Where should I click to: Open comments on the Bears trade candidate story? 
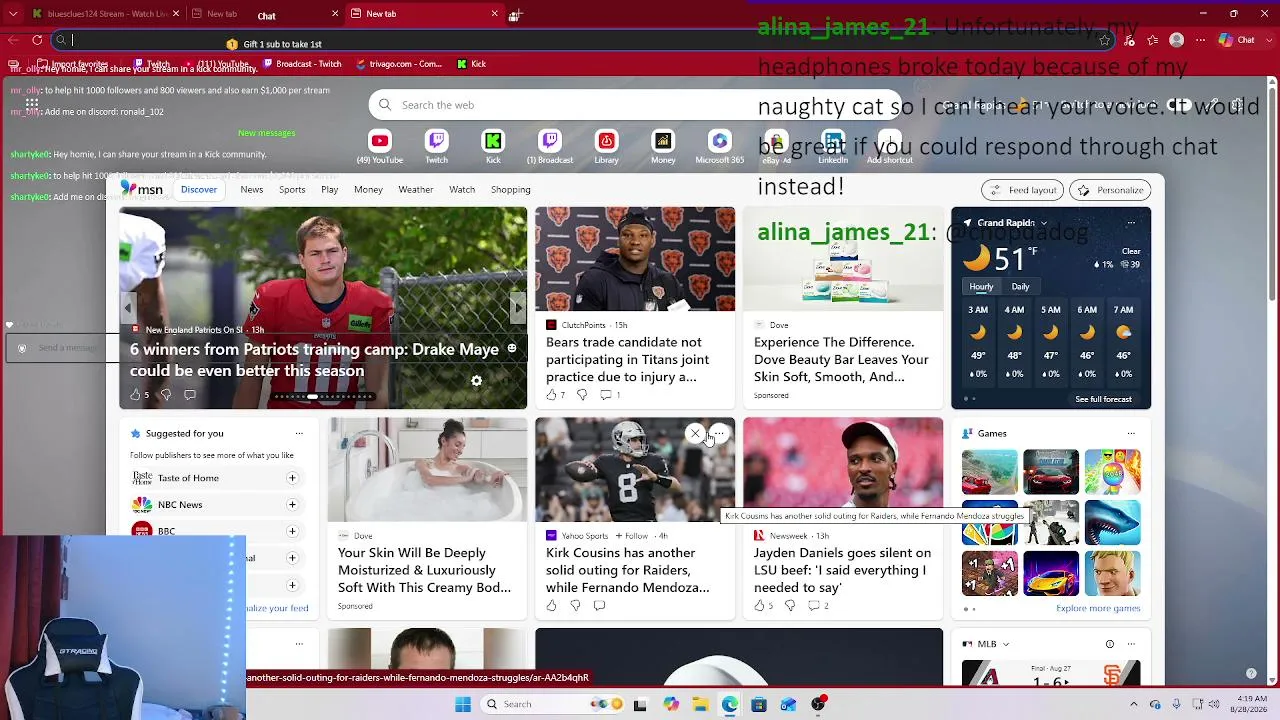605,395
